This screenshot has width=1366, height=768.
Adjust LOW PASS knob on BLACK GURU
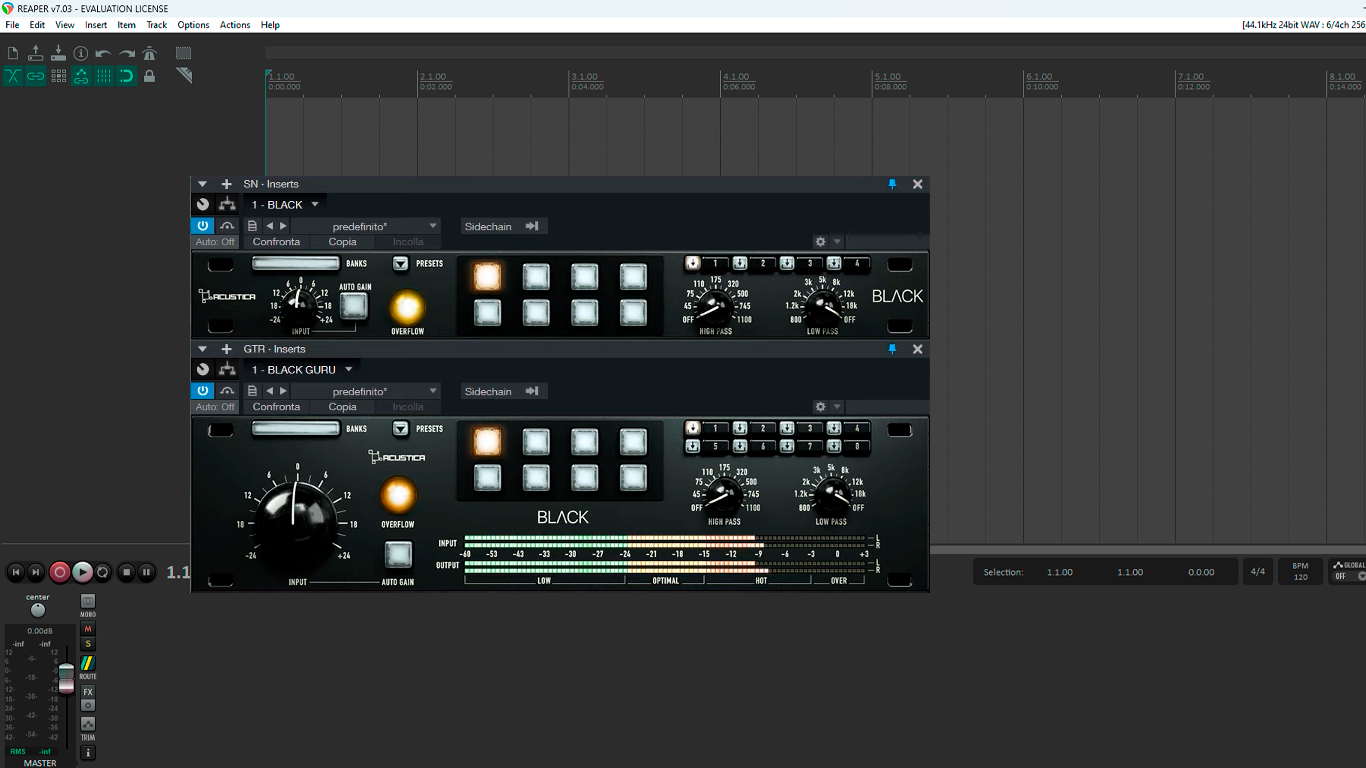(831, 494)
